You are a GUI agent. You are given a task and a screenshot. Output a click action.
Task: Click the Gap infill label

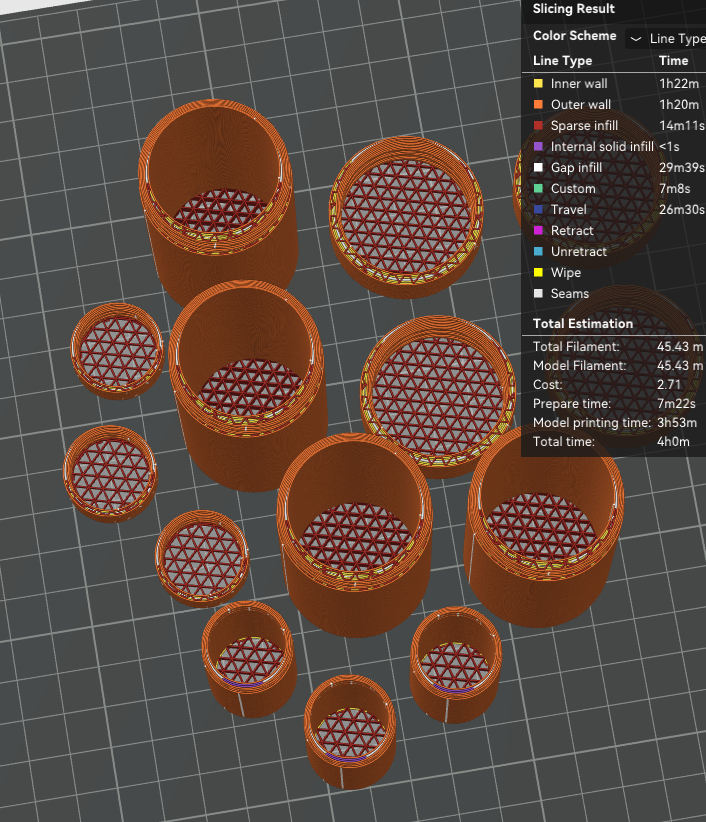(x=577, y=167)
